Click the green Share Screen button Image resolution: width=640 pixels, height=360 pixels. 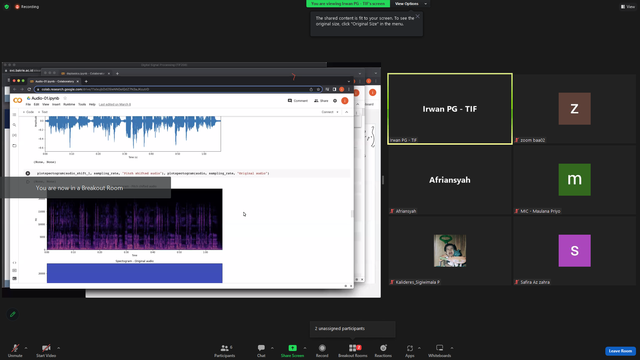coord(292,350)
